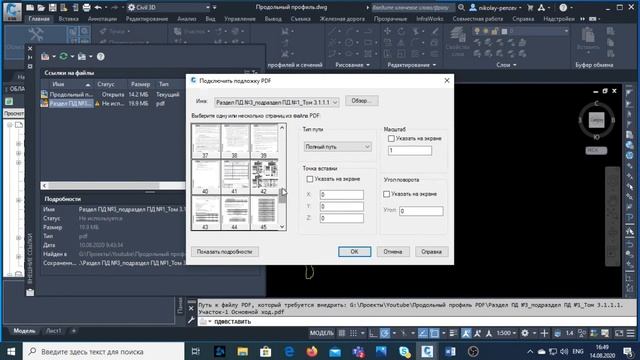Enable Указать на экране under Угол поворота
The width and height of the screenshot is (640, 360).
tap(387, 194)
